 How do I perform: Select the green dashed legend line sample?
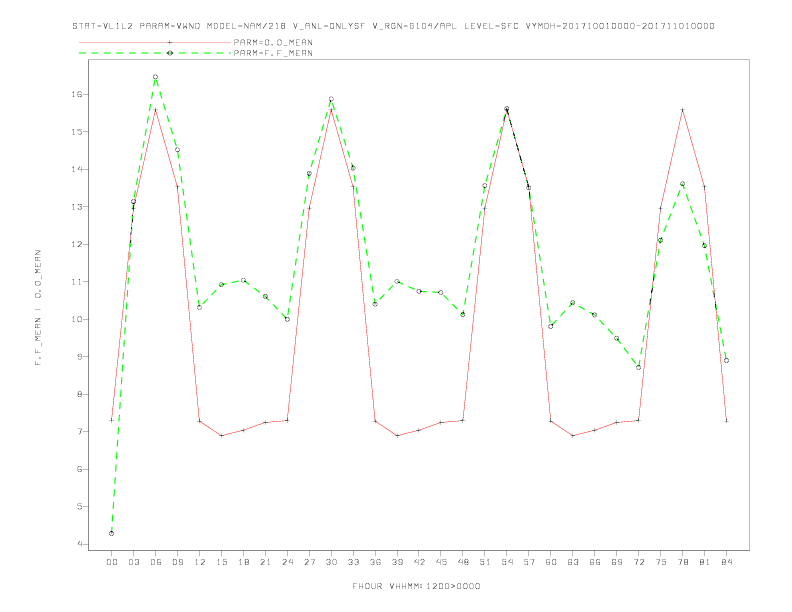[x=155, y=53]
